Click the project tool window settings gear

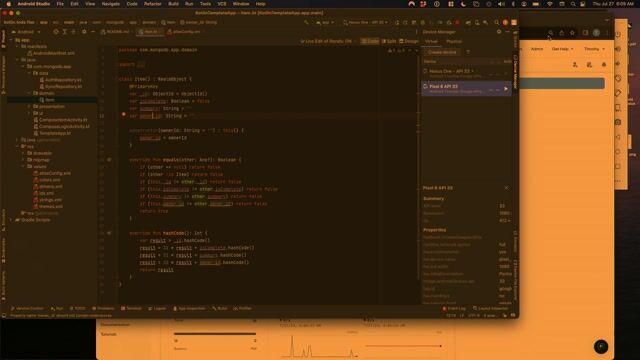(84, 31)
